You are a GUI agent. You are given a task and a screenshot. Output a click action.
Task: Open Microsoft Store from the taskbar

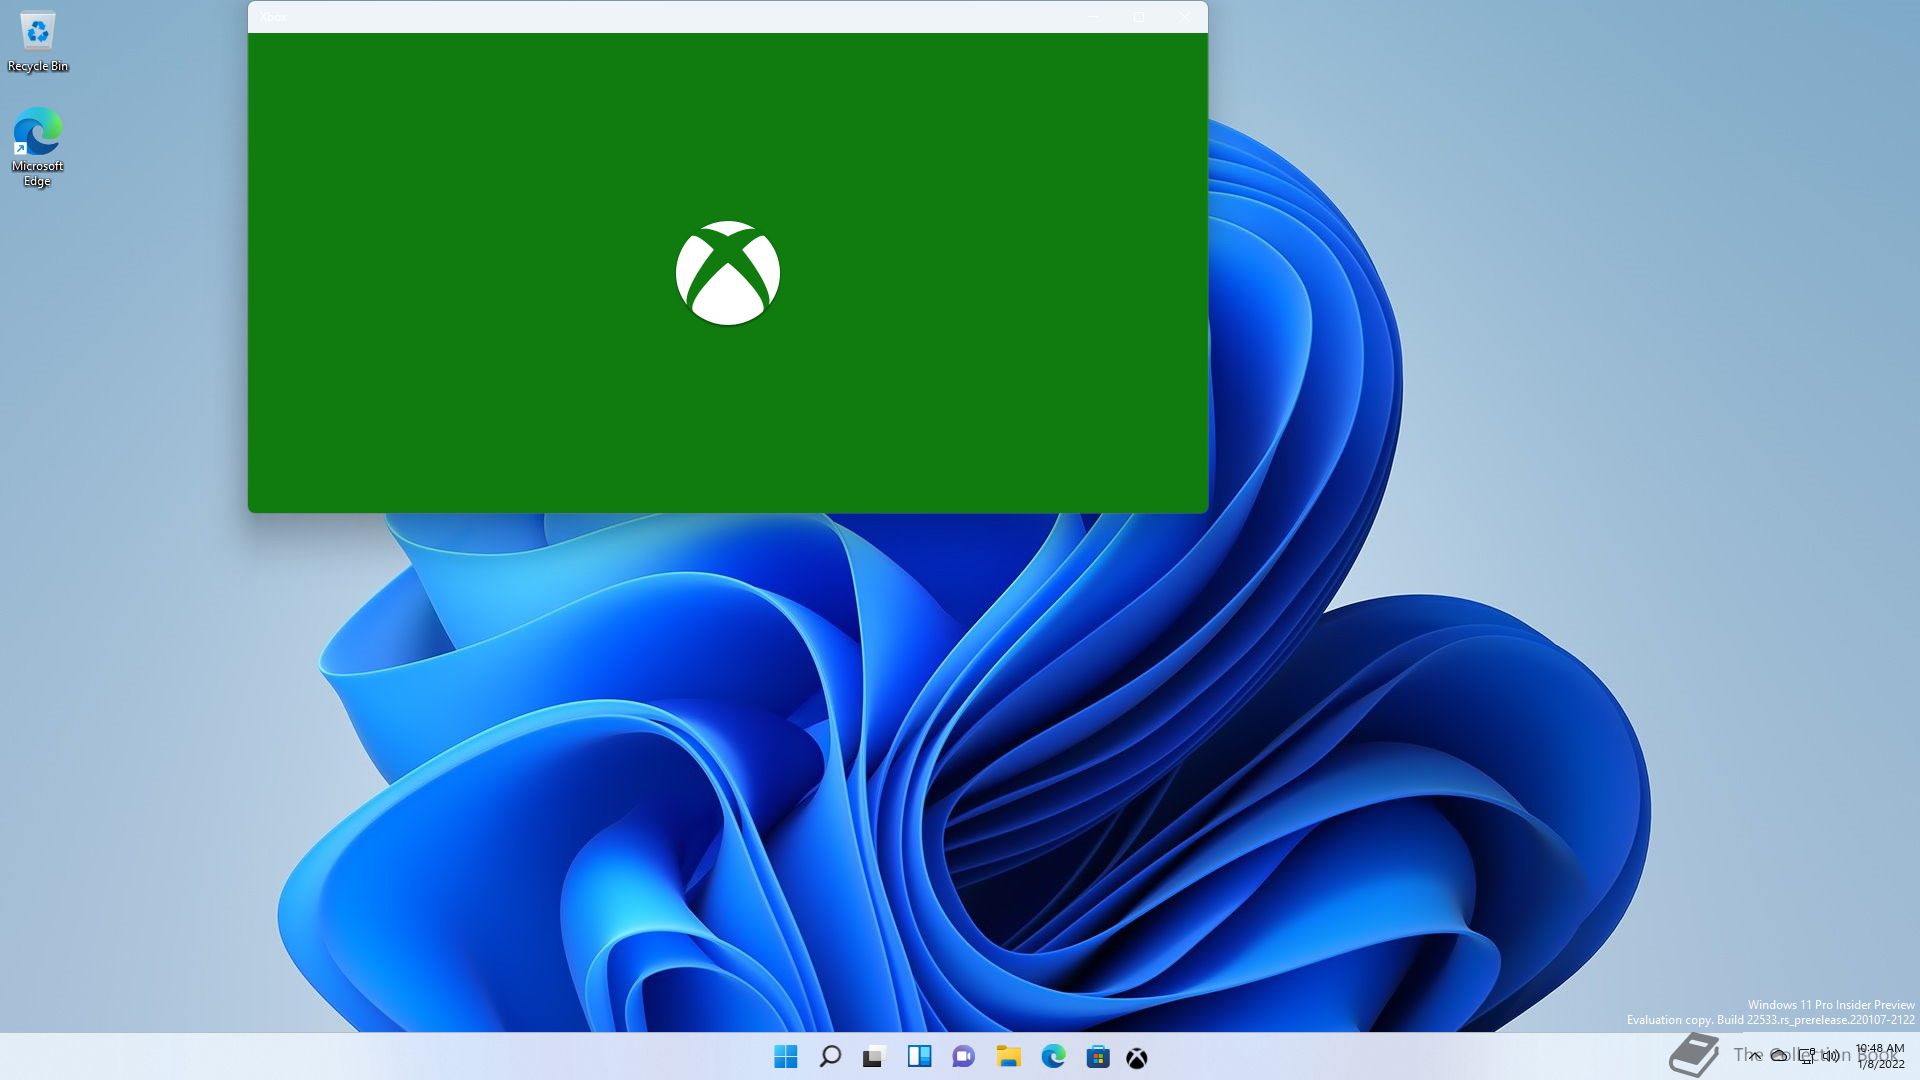pyautogui.click(x=1097, y=1057)
